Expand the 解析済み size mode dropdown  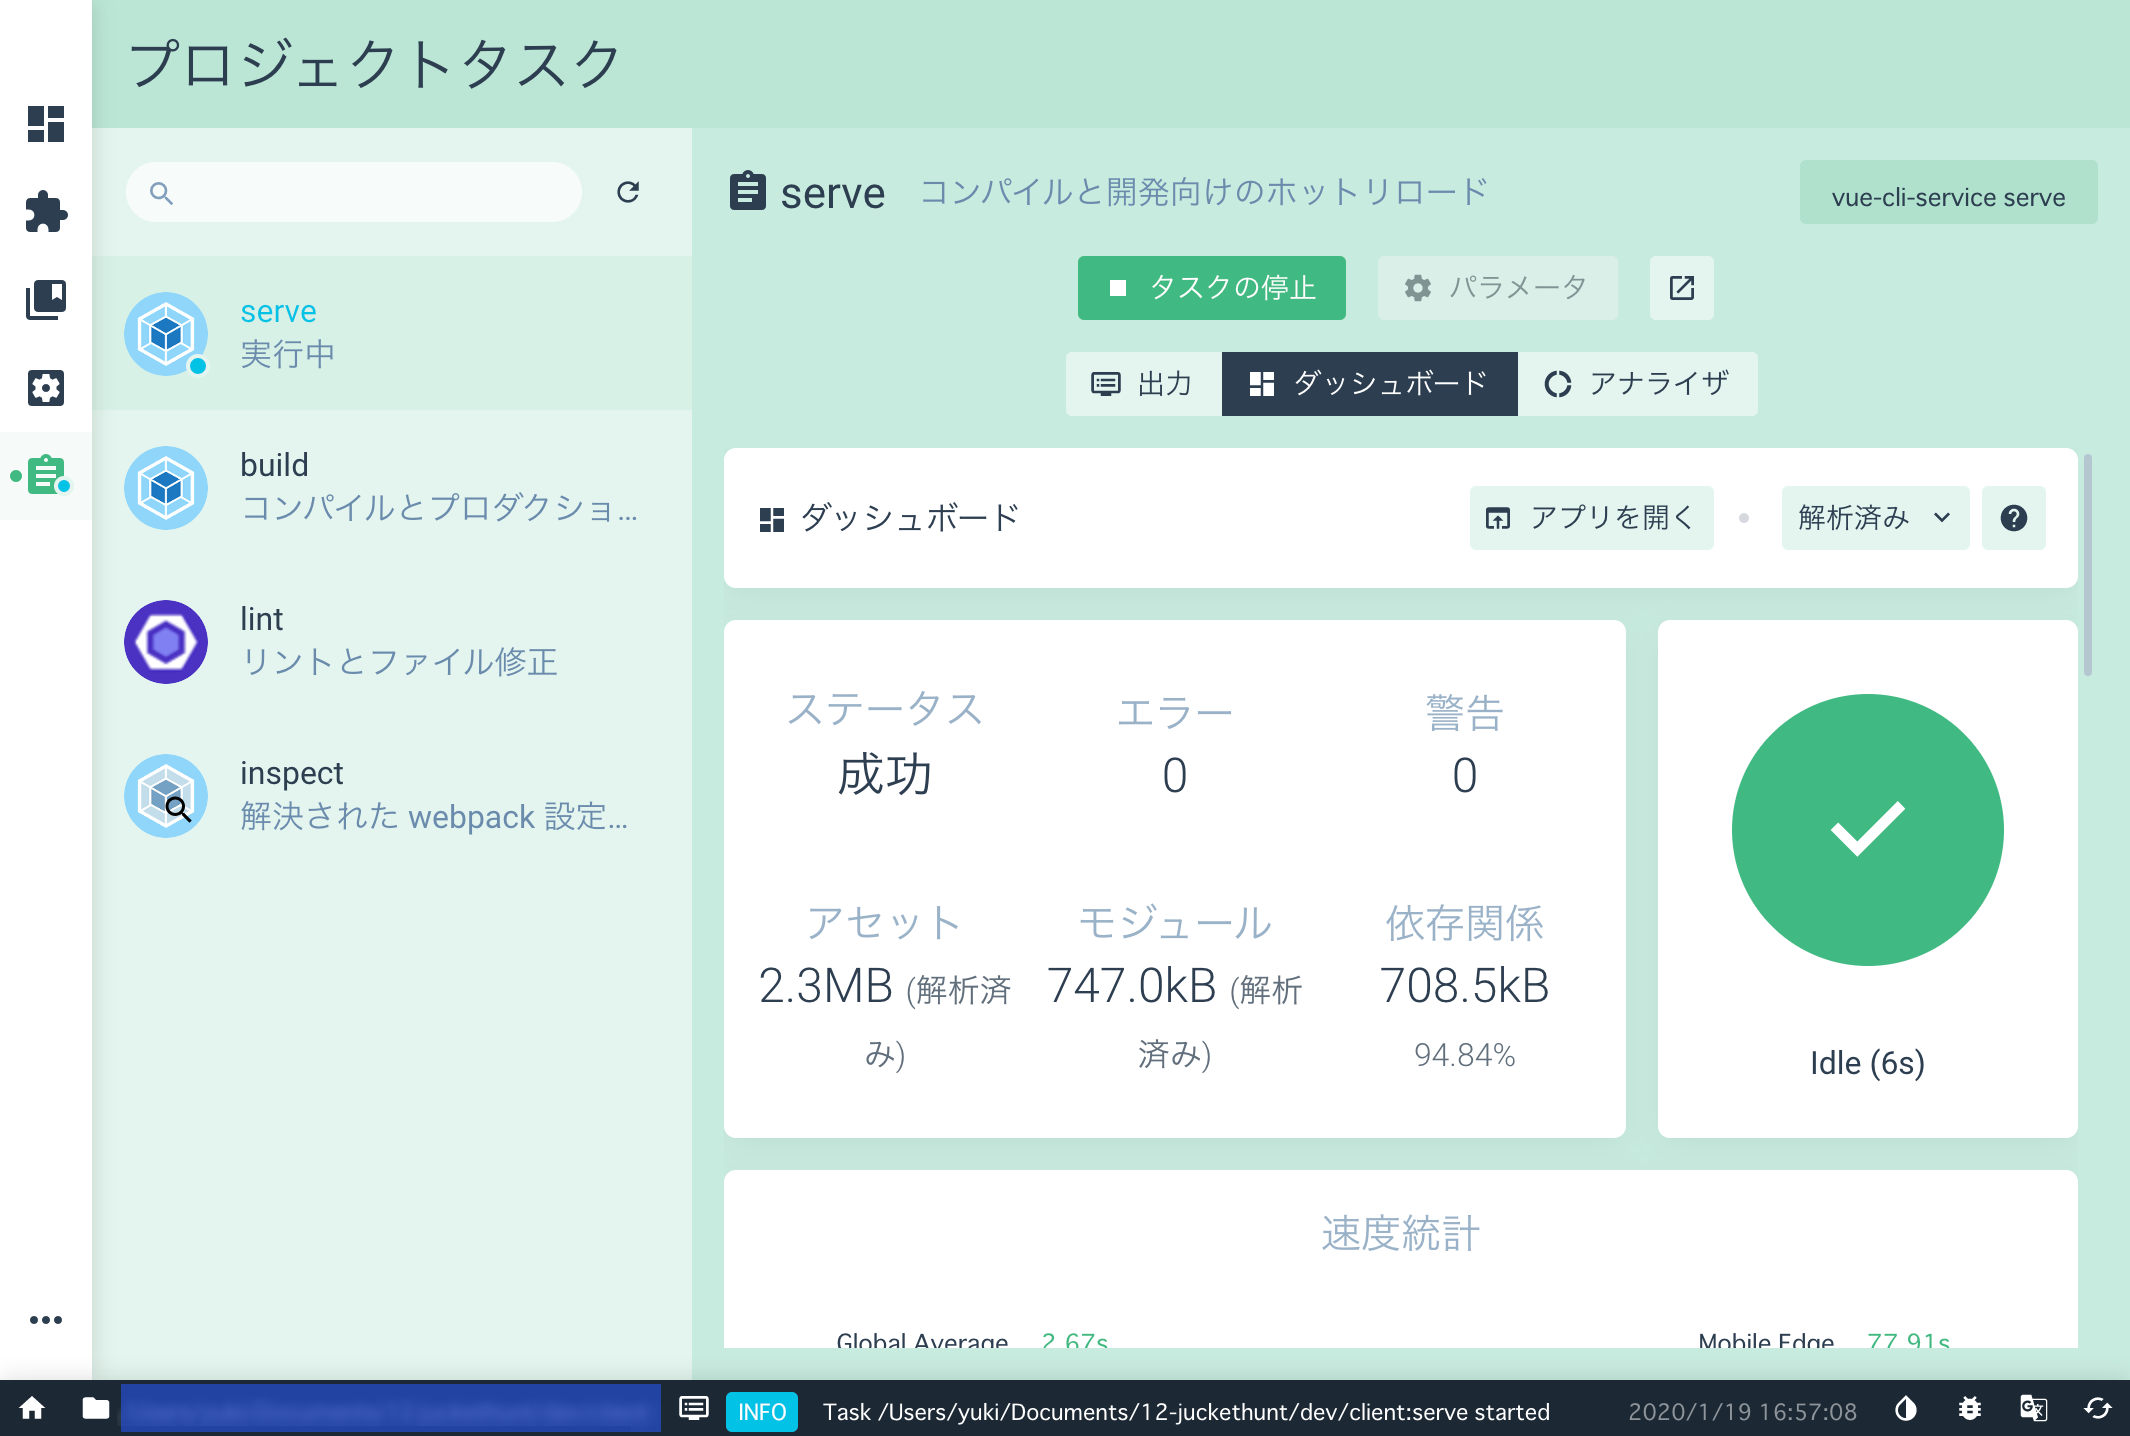1875,518
